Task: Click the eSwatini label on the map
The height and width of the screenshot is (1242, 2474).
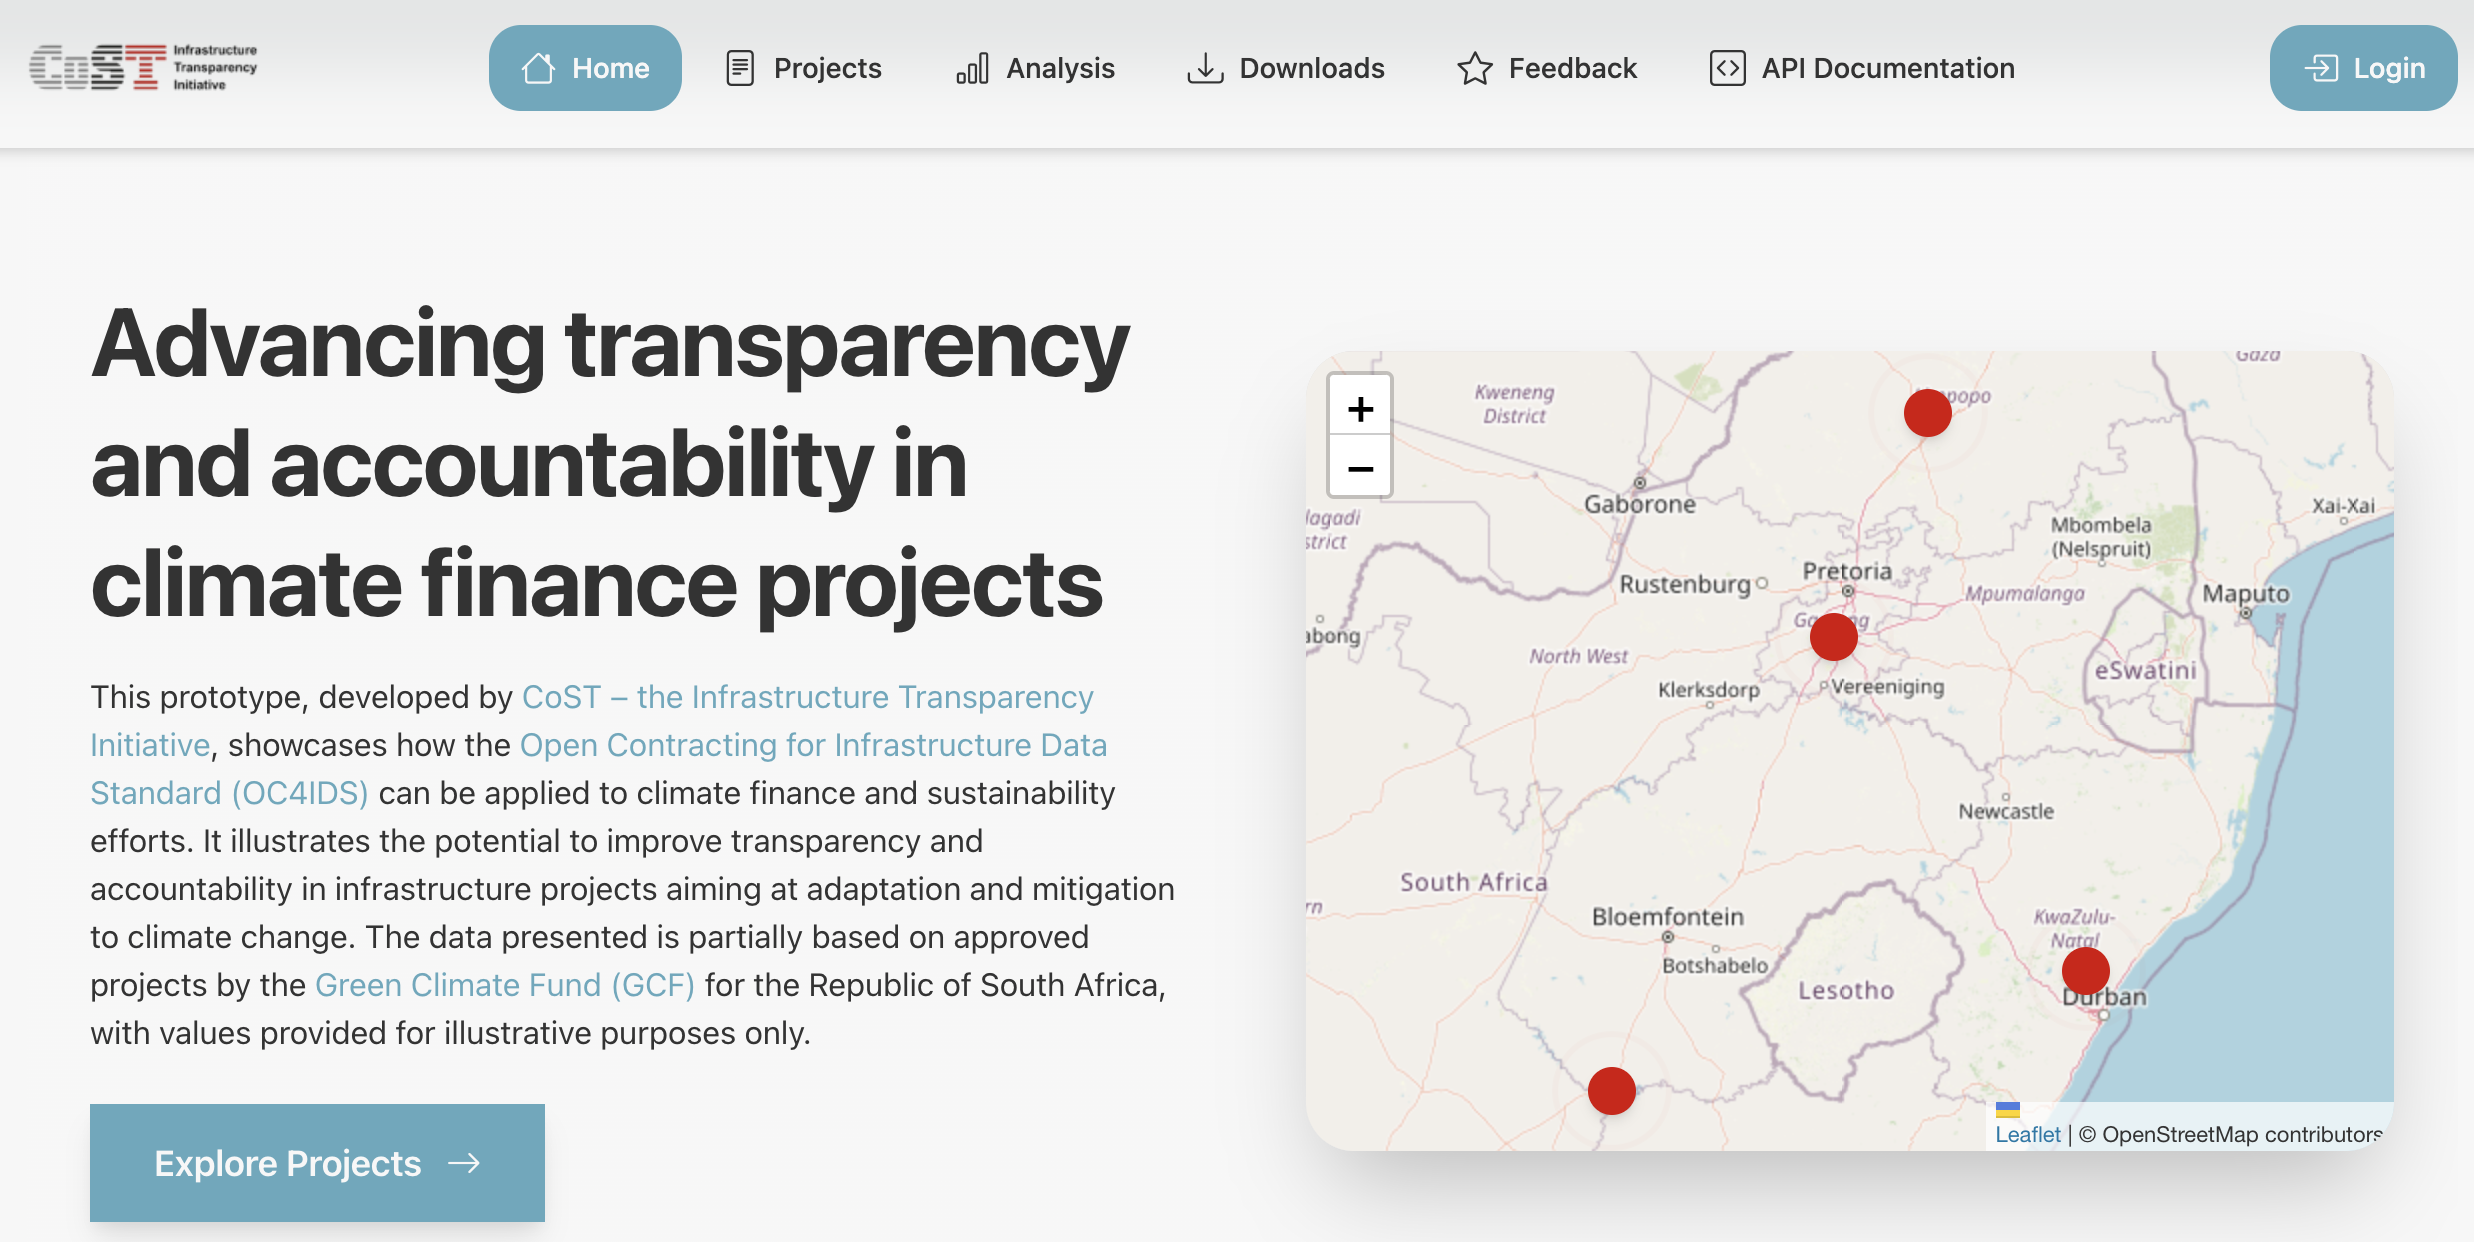Action: click(x=2146, y=670)
